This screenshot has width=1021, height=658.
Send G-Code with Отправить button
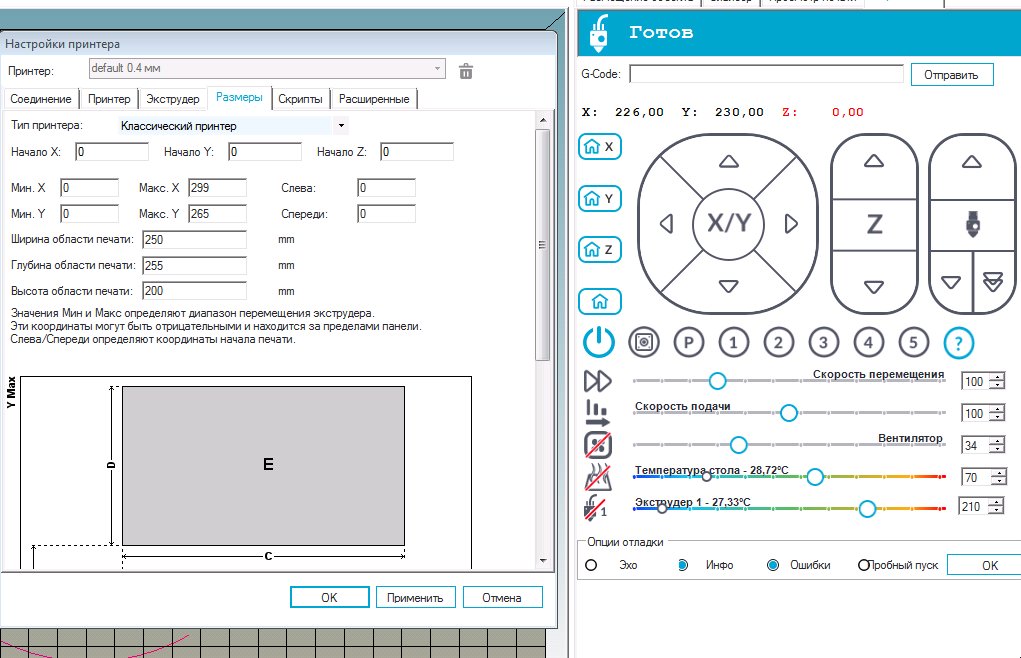pyautogui.click(x=951, y=75)
